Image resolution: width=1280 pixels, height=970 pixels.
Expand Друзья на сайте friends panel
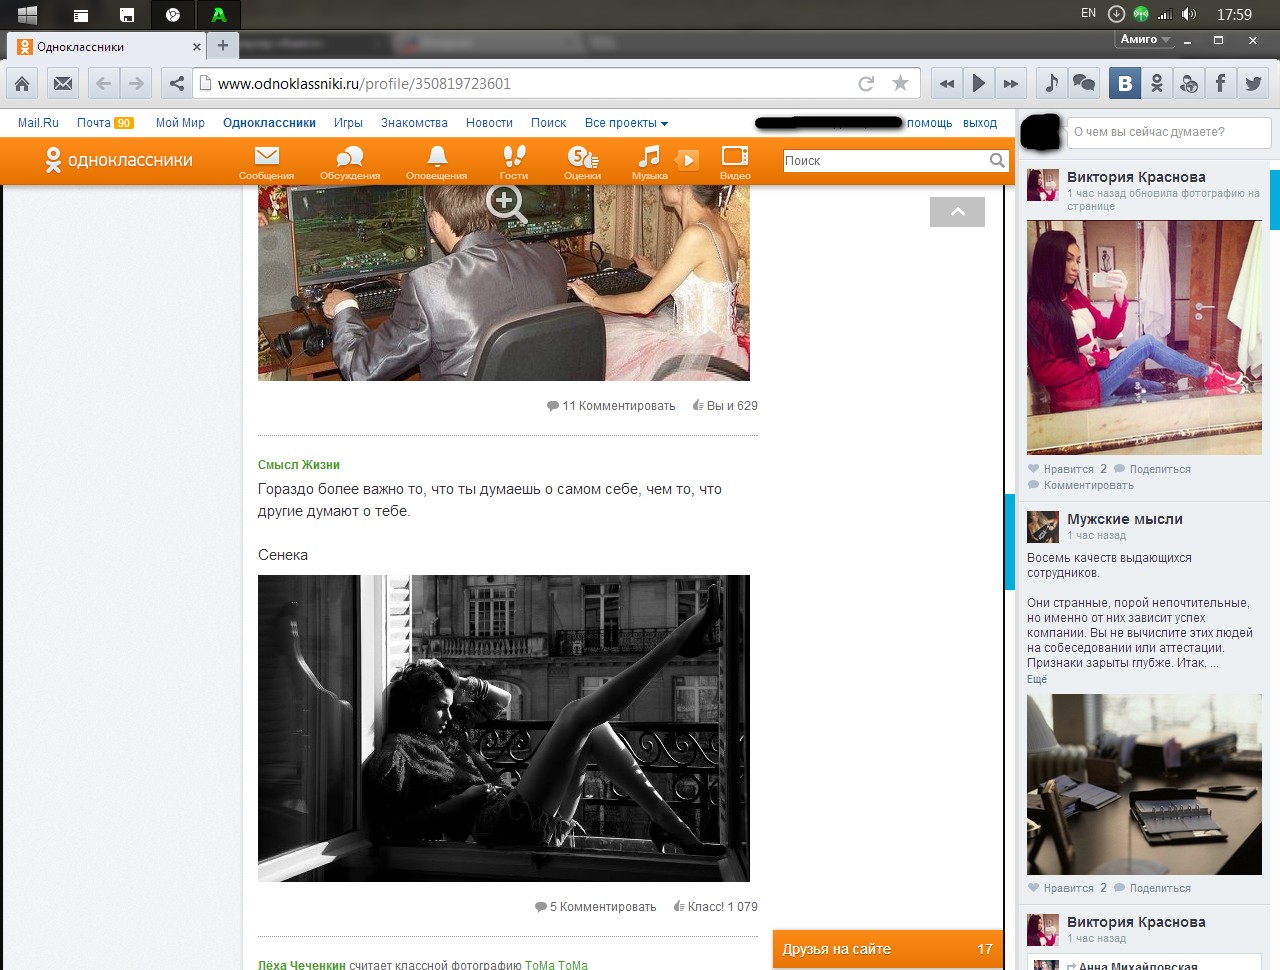(887, 949)
